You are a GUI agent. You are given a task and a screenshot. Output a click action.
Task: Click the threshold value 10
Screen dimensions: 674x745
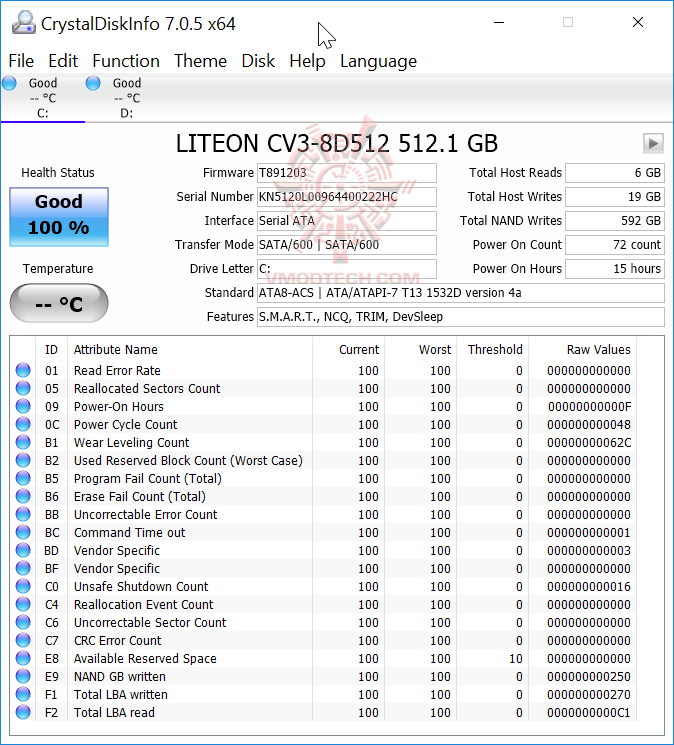516,659
